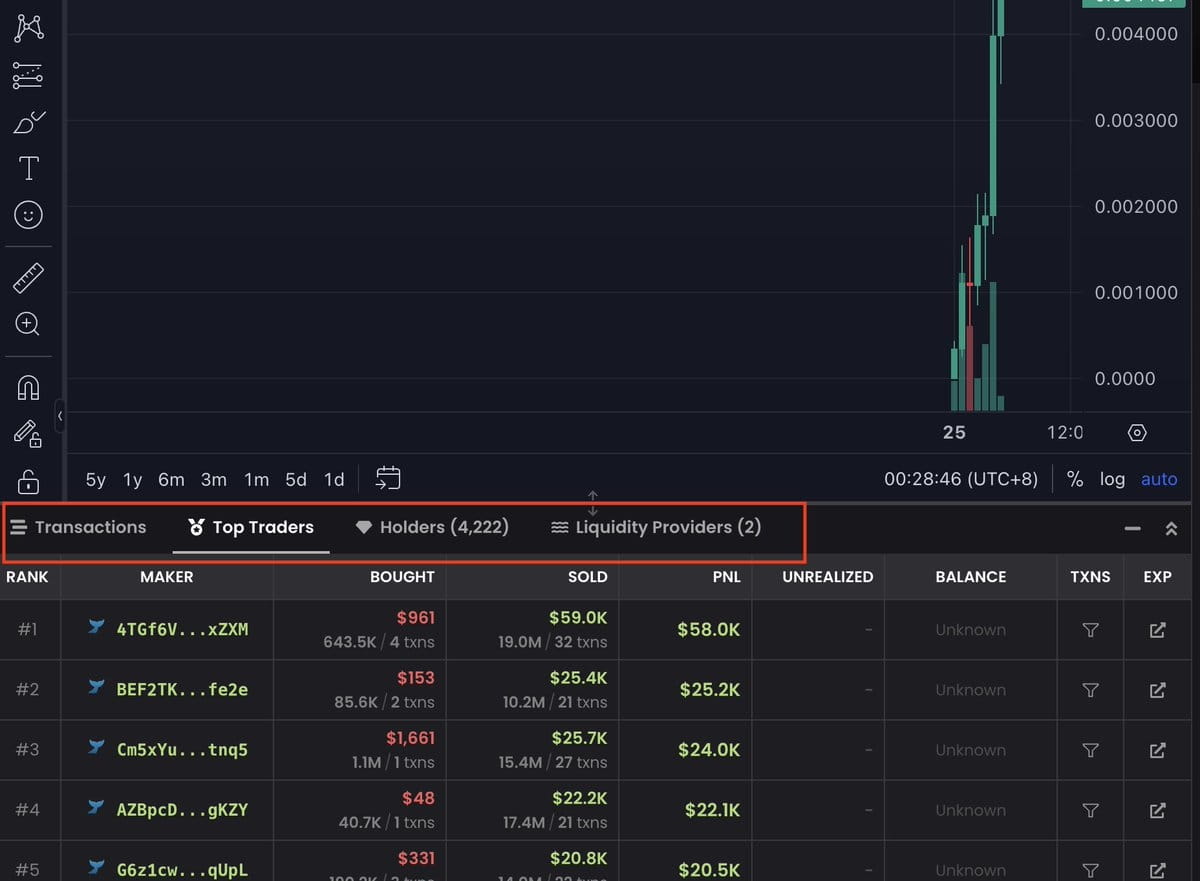Set chart range to 1d
The image size is (1200, 881).
(x=334, y=480)
